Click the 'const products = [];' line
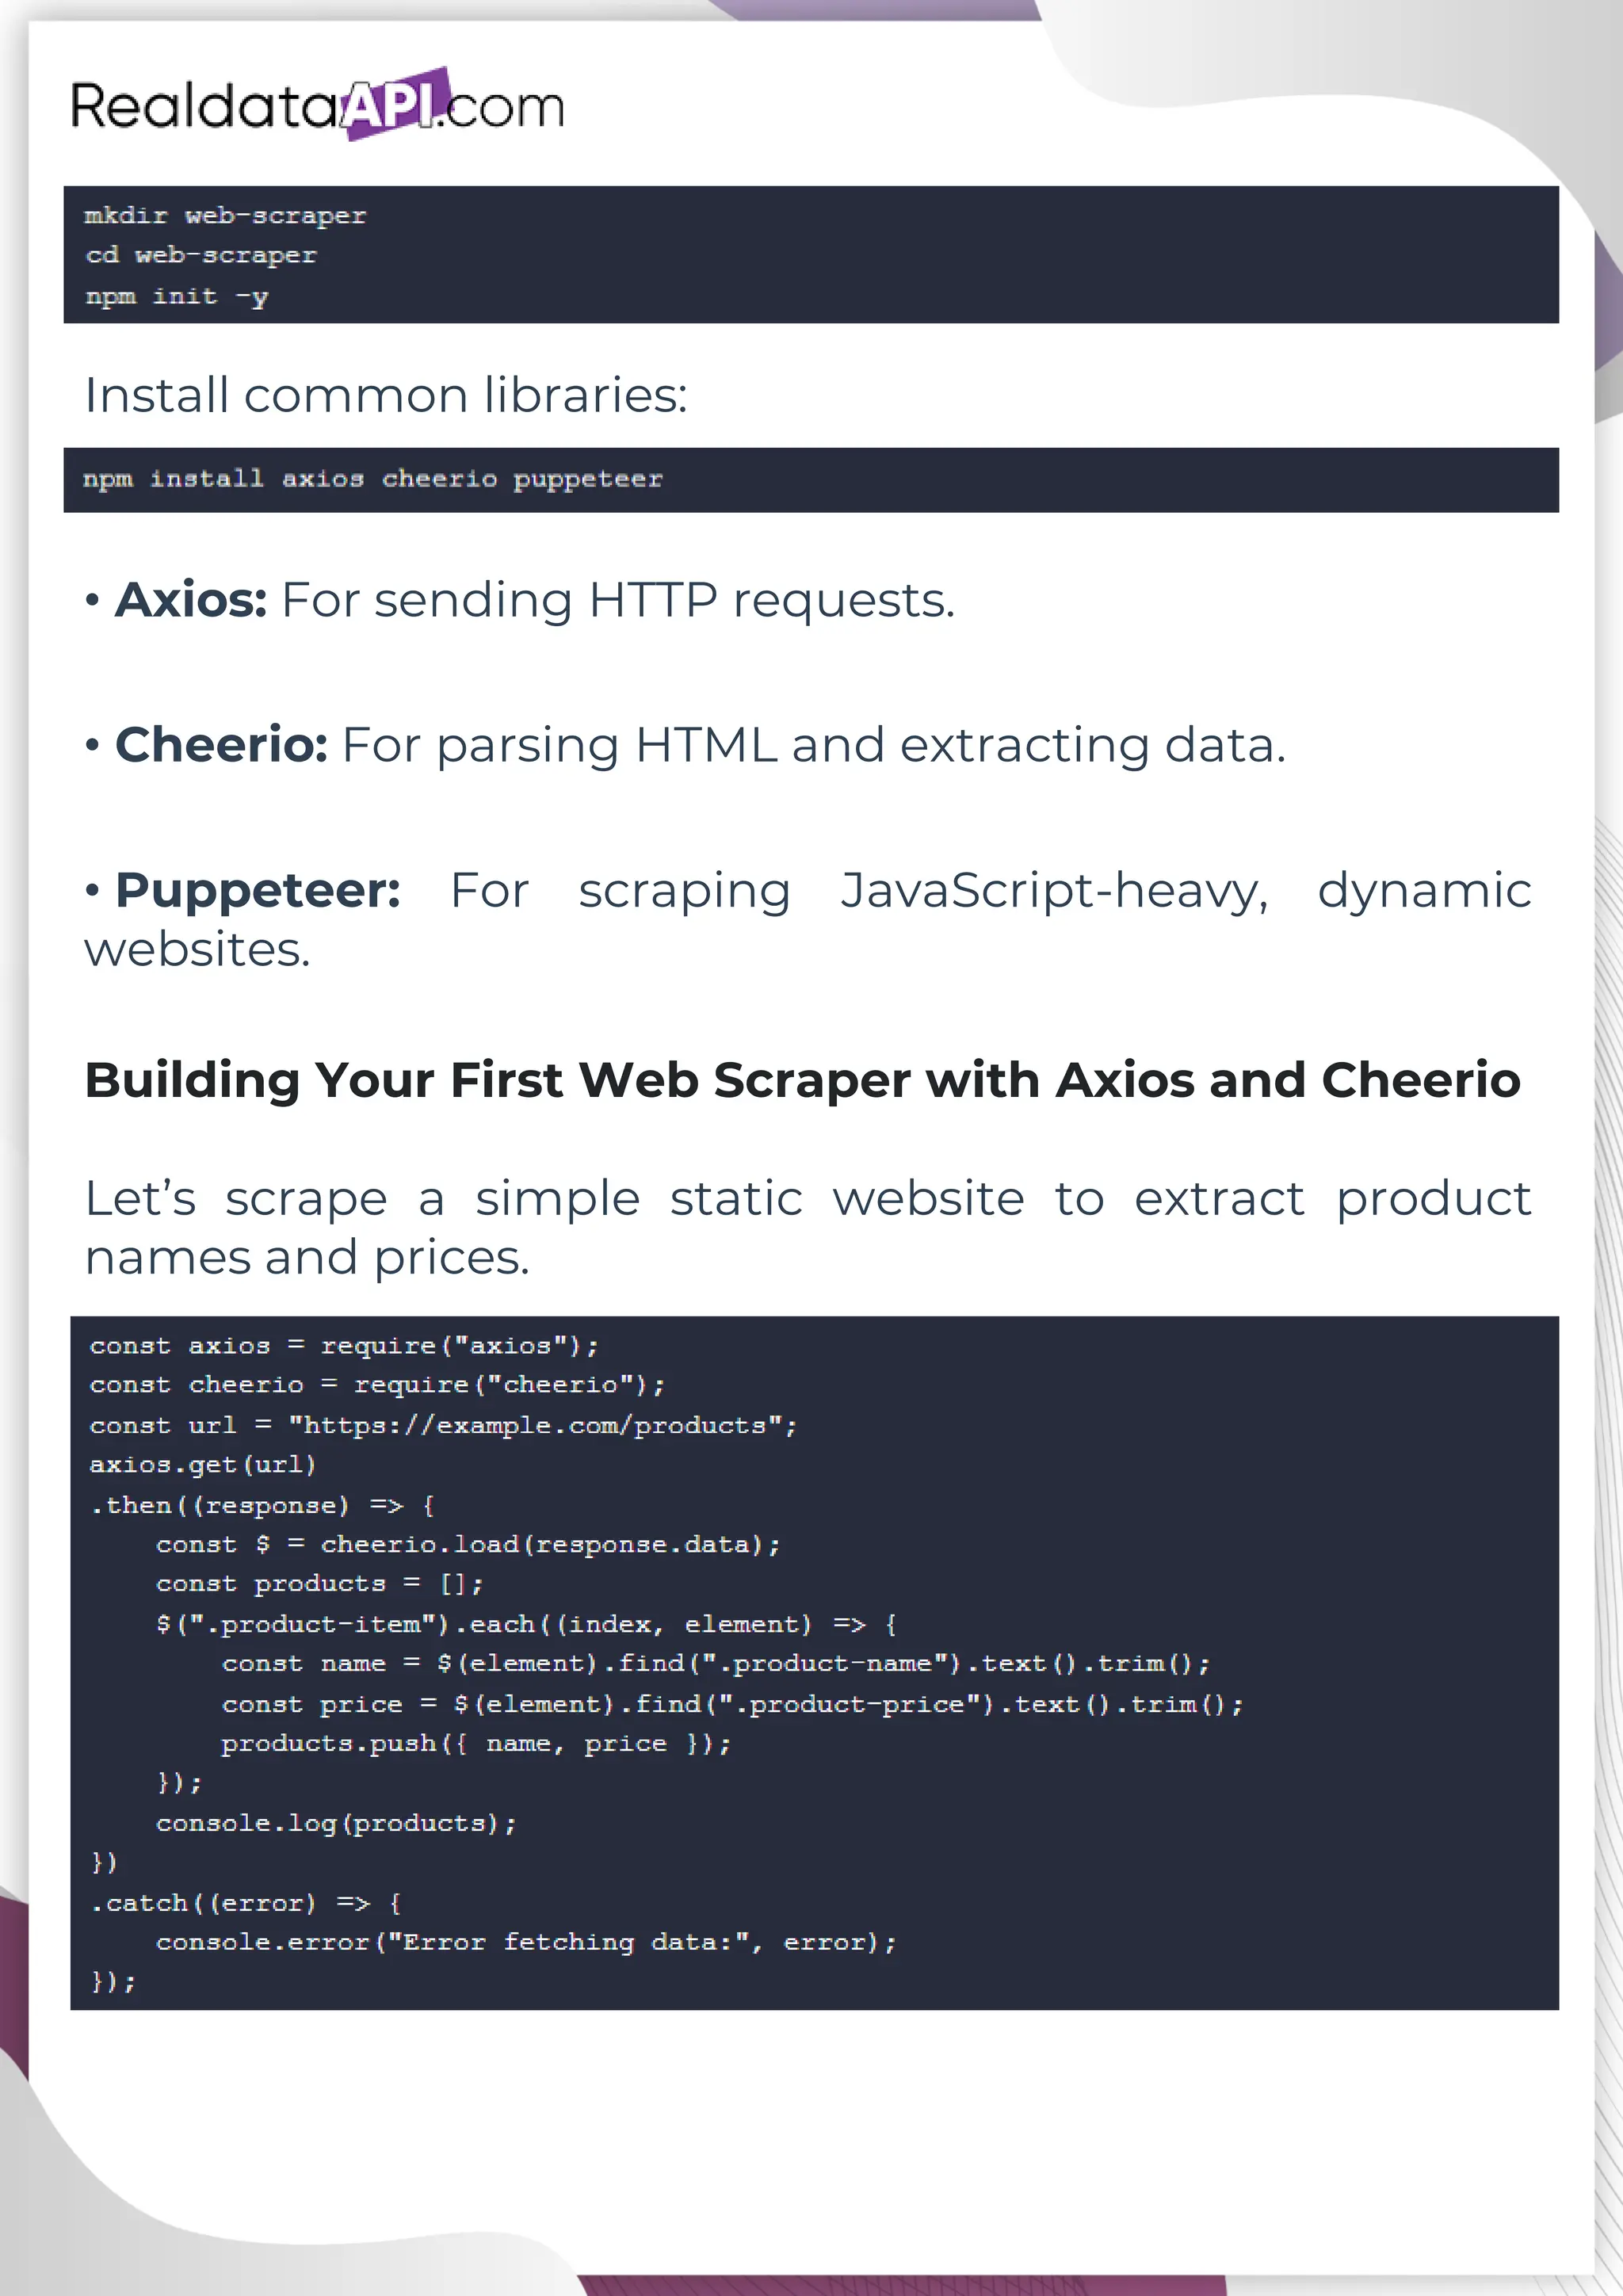Viewport: 1623px width, 2296px height. pos(320,1584)
